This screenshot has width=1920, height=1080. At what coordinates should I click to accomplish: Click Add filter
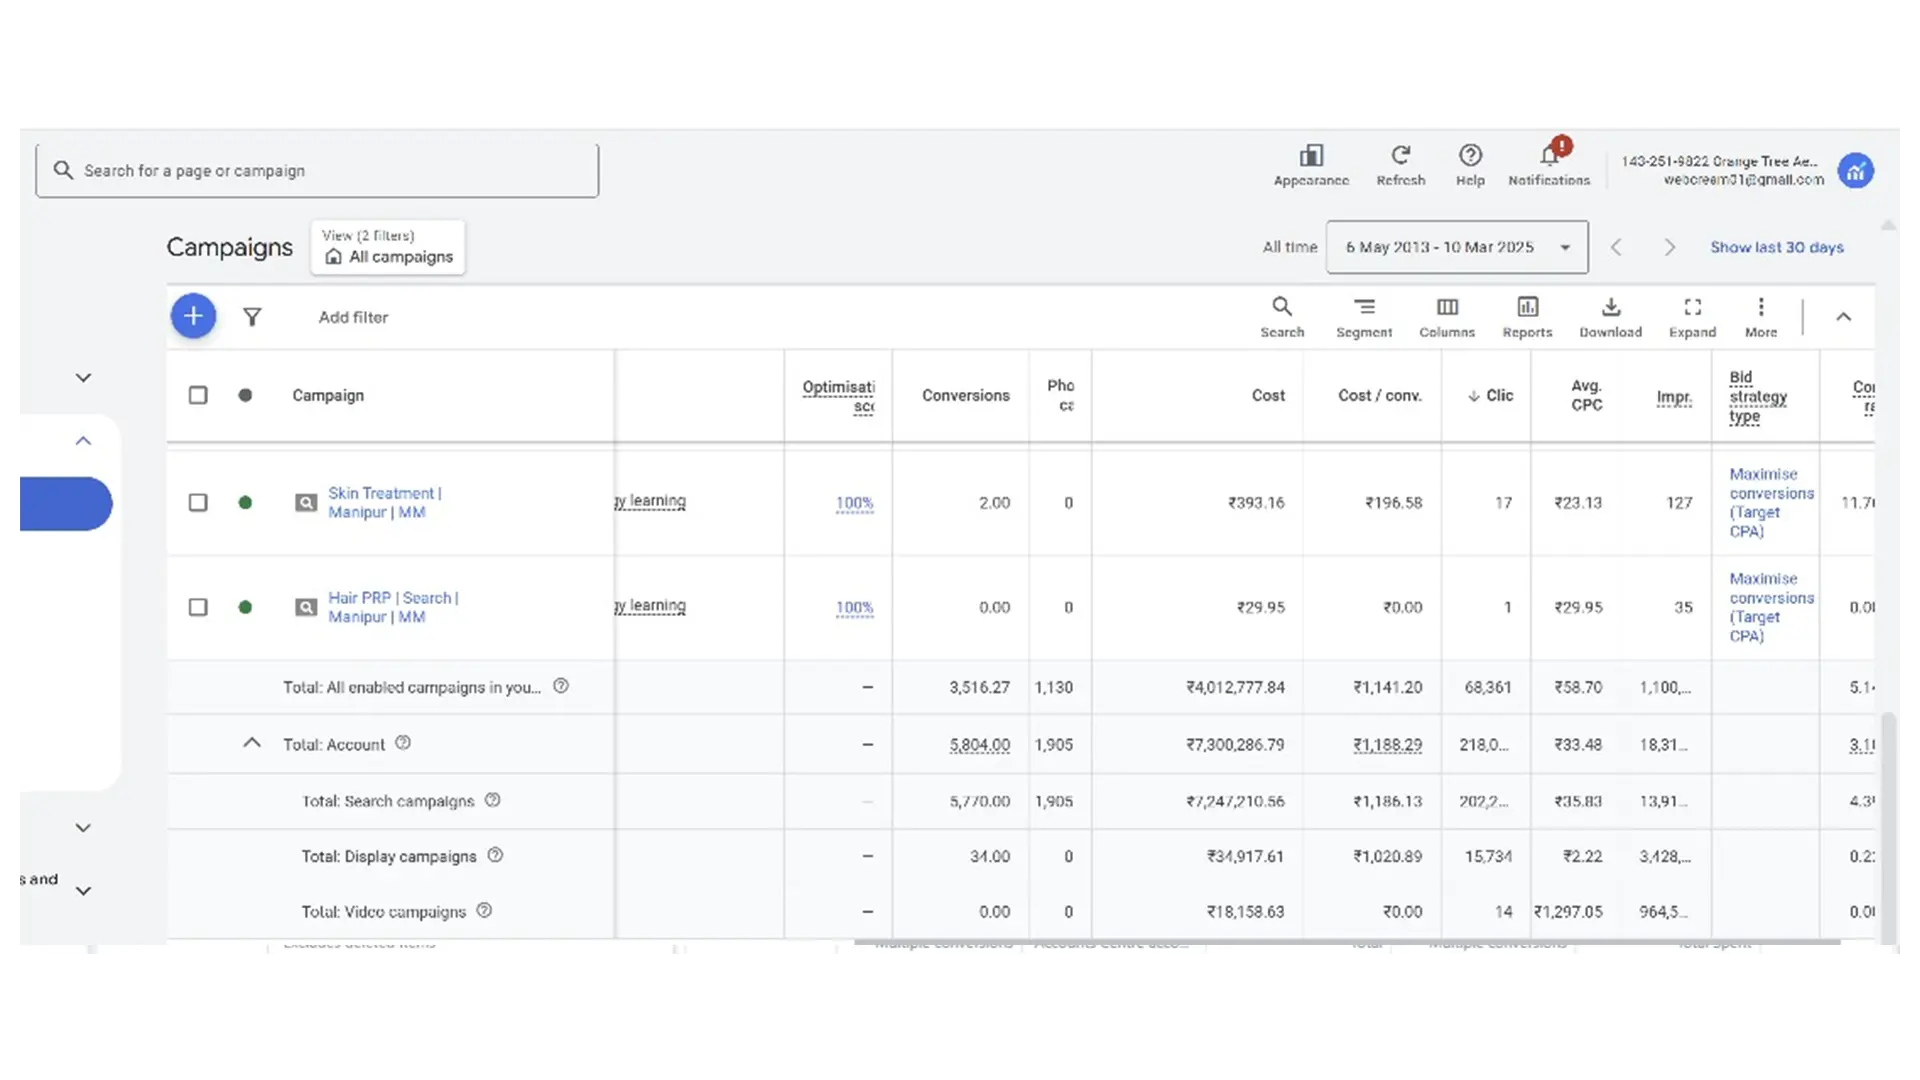(353, 317)
